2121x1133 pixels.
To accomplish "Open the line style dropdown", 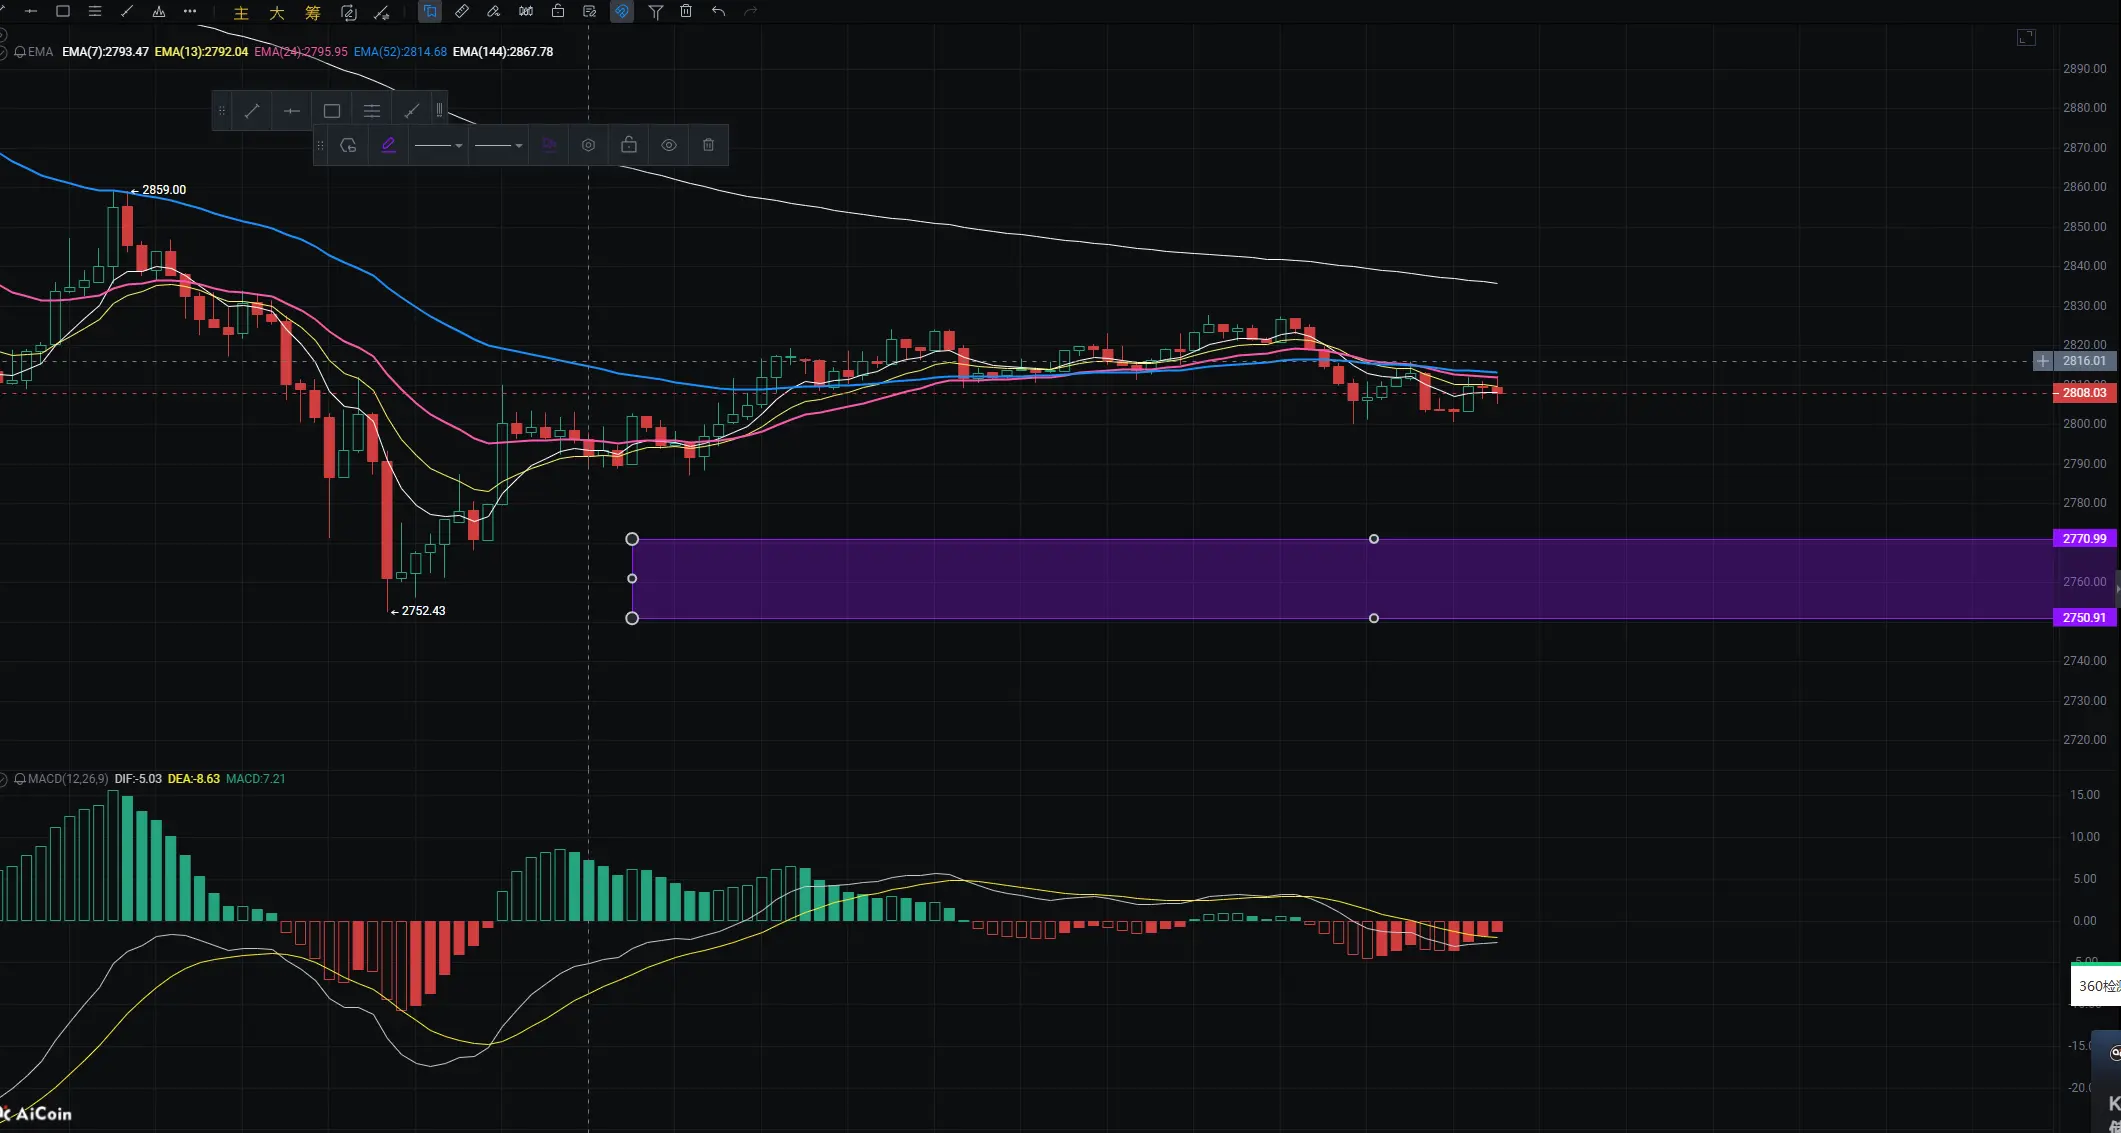I will pos(438,145).
